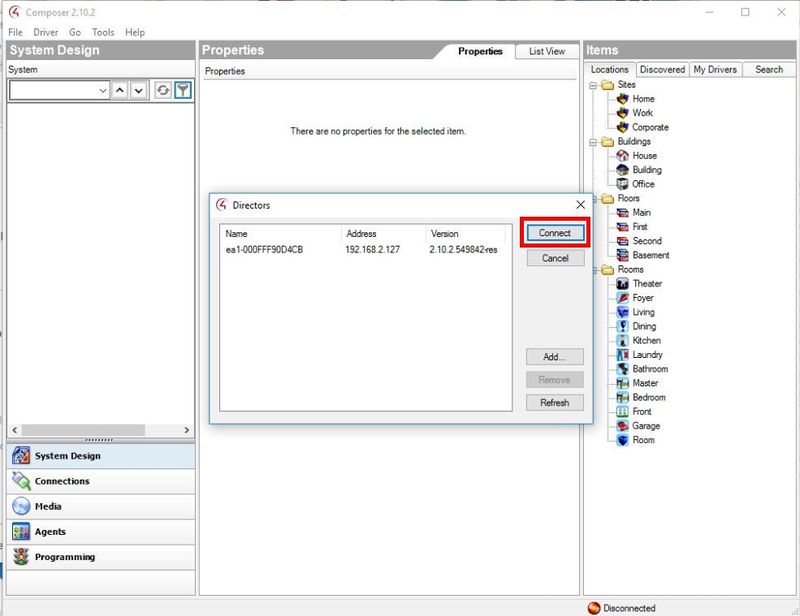Viewport: 800px width, 616px height.
Task: Select the Office building icon
Action: click(x=622, y=184)
